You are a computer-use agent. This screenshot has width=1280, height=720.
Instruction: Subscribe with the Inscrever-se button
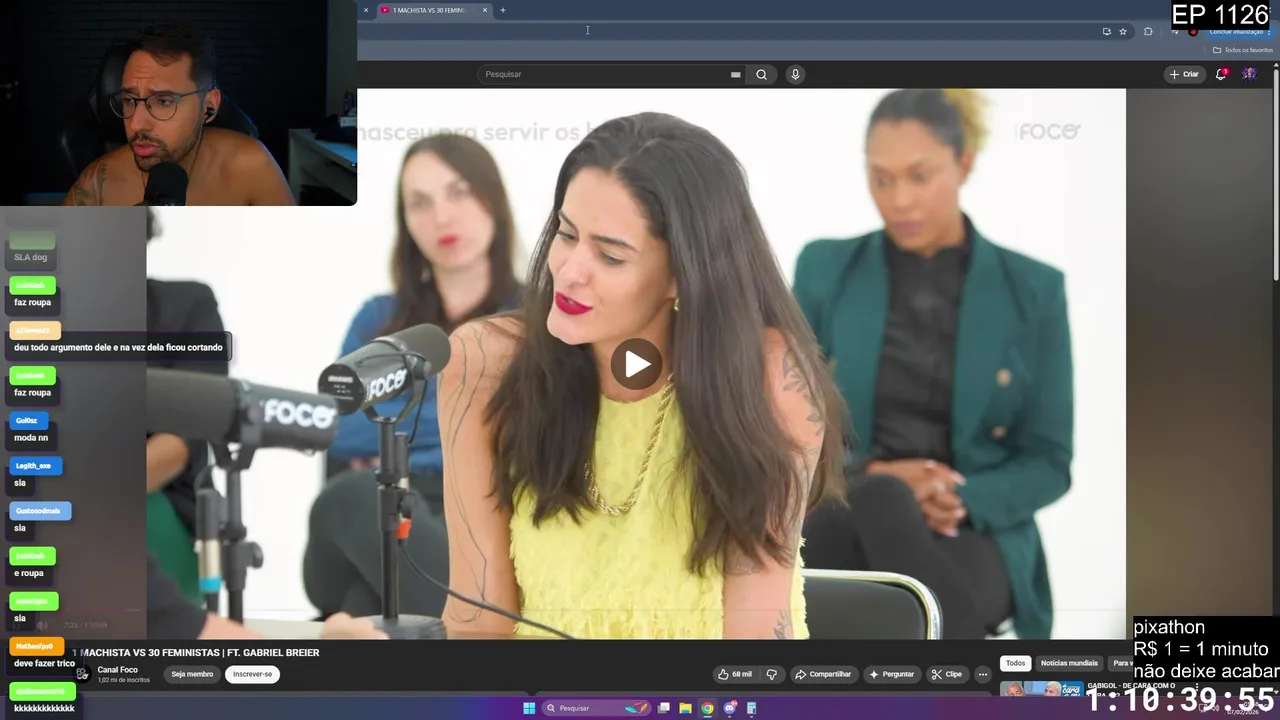click(252, 674)
